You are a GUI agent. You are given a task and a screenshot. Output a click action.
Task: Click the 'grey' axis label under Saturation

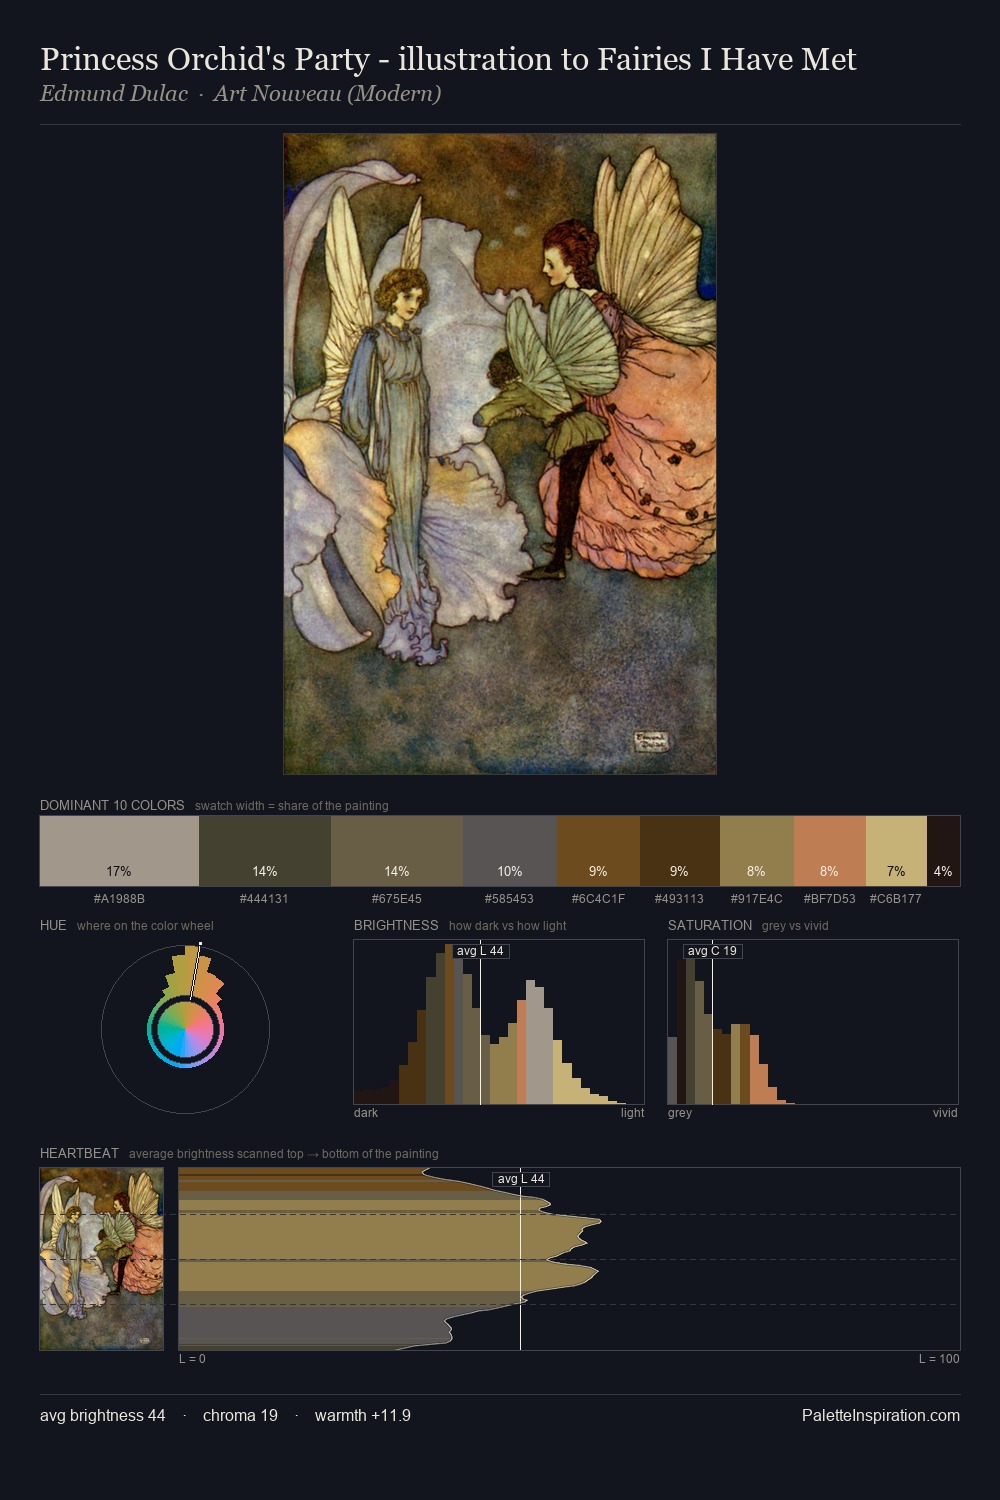(x=680, y=1113)
